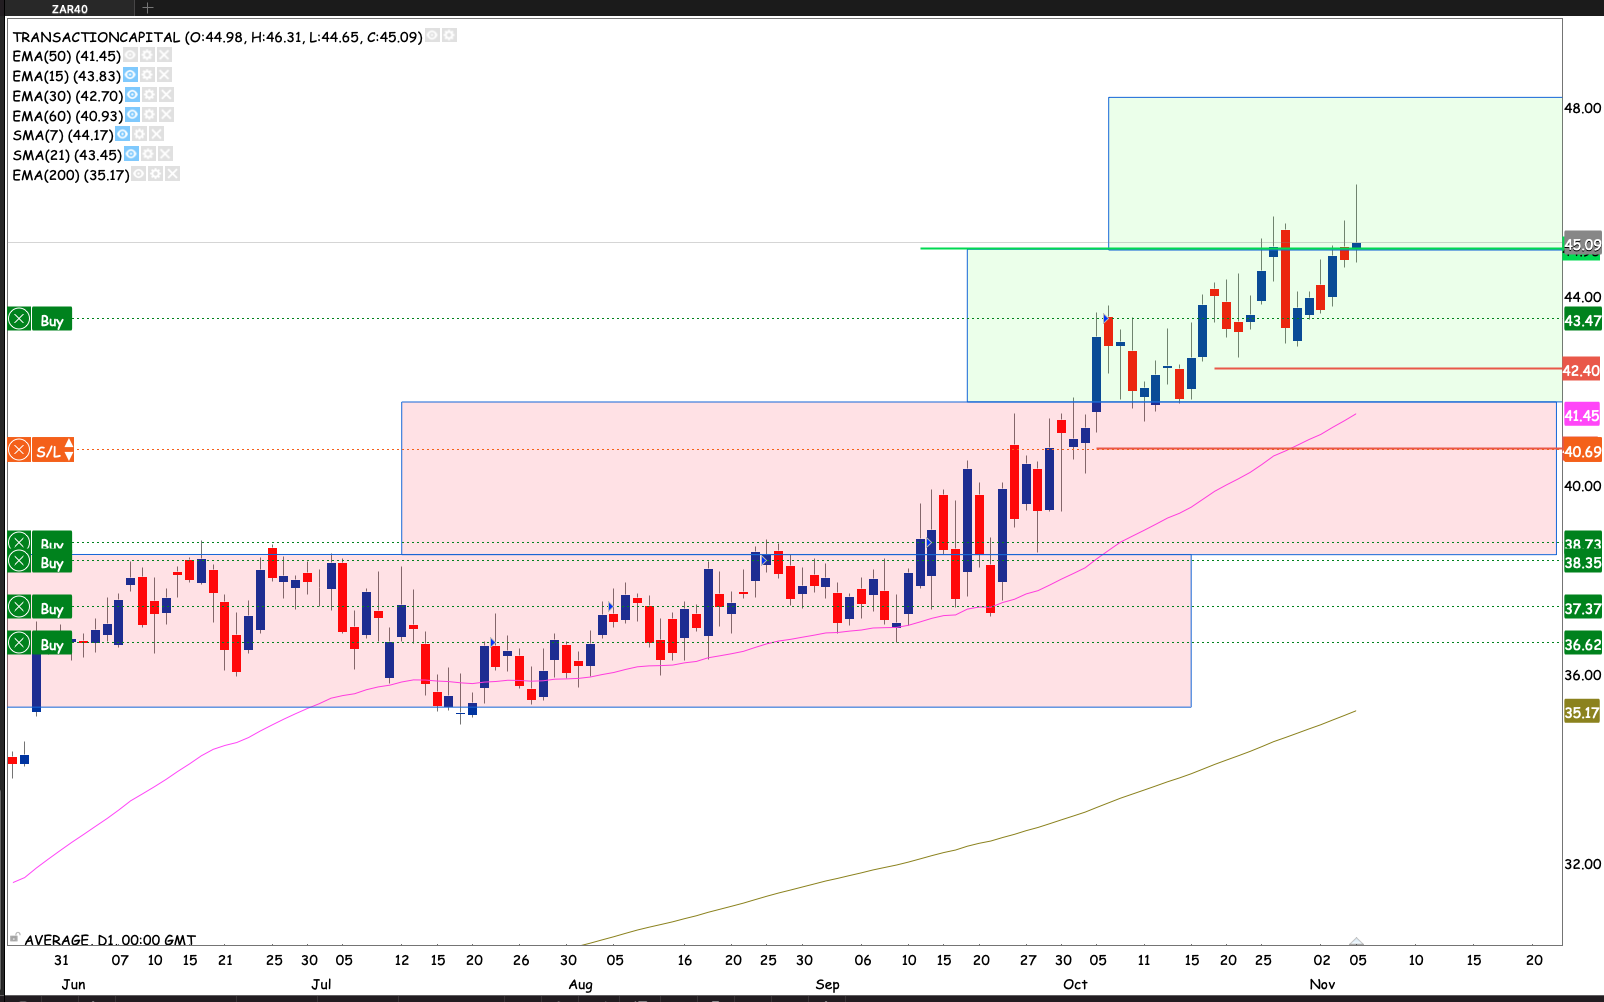
Task: Adjust S/L level using its up-down arrows
Action: [x=68, y=450]
